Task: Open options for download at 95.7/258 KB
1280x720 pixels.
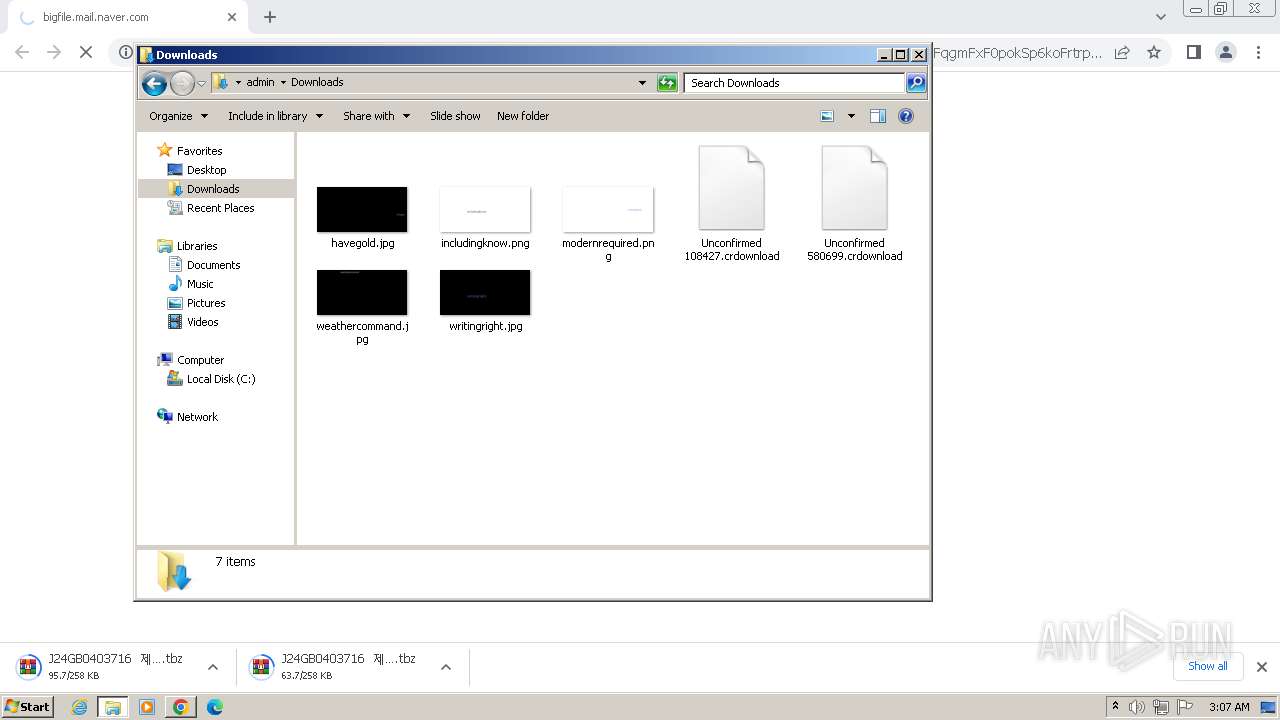Action: tap(213, 667)
